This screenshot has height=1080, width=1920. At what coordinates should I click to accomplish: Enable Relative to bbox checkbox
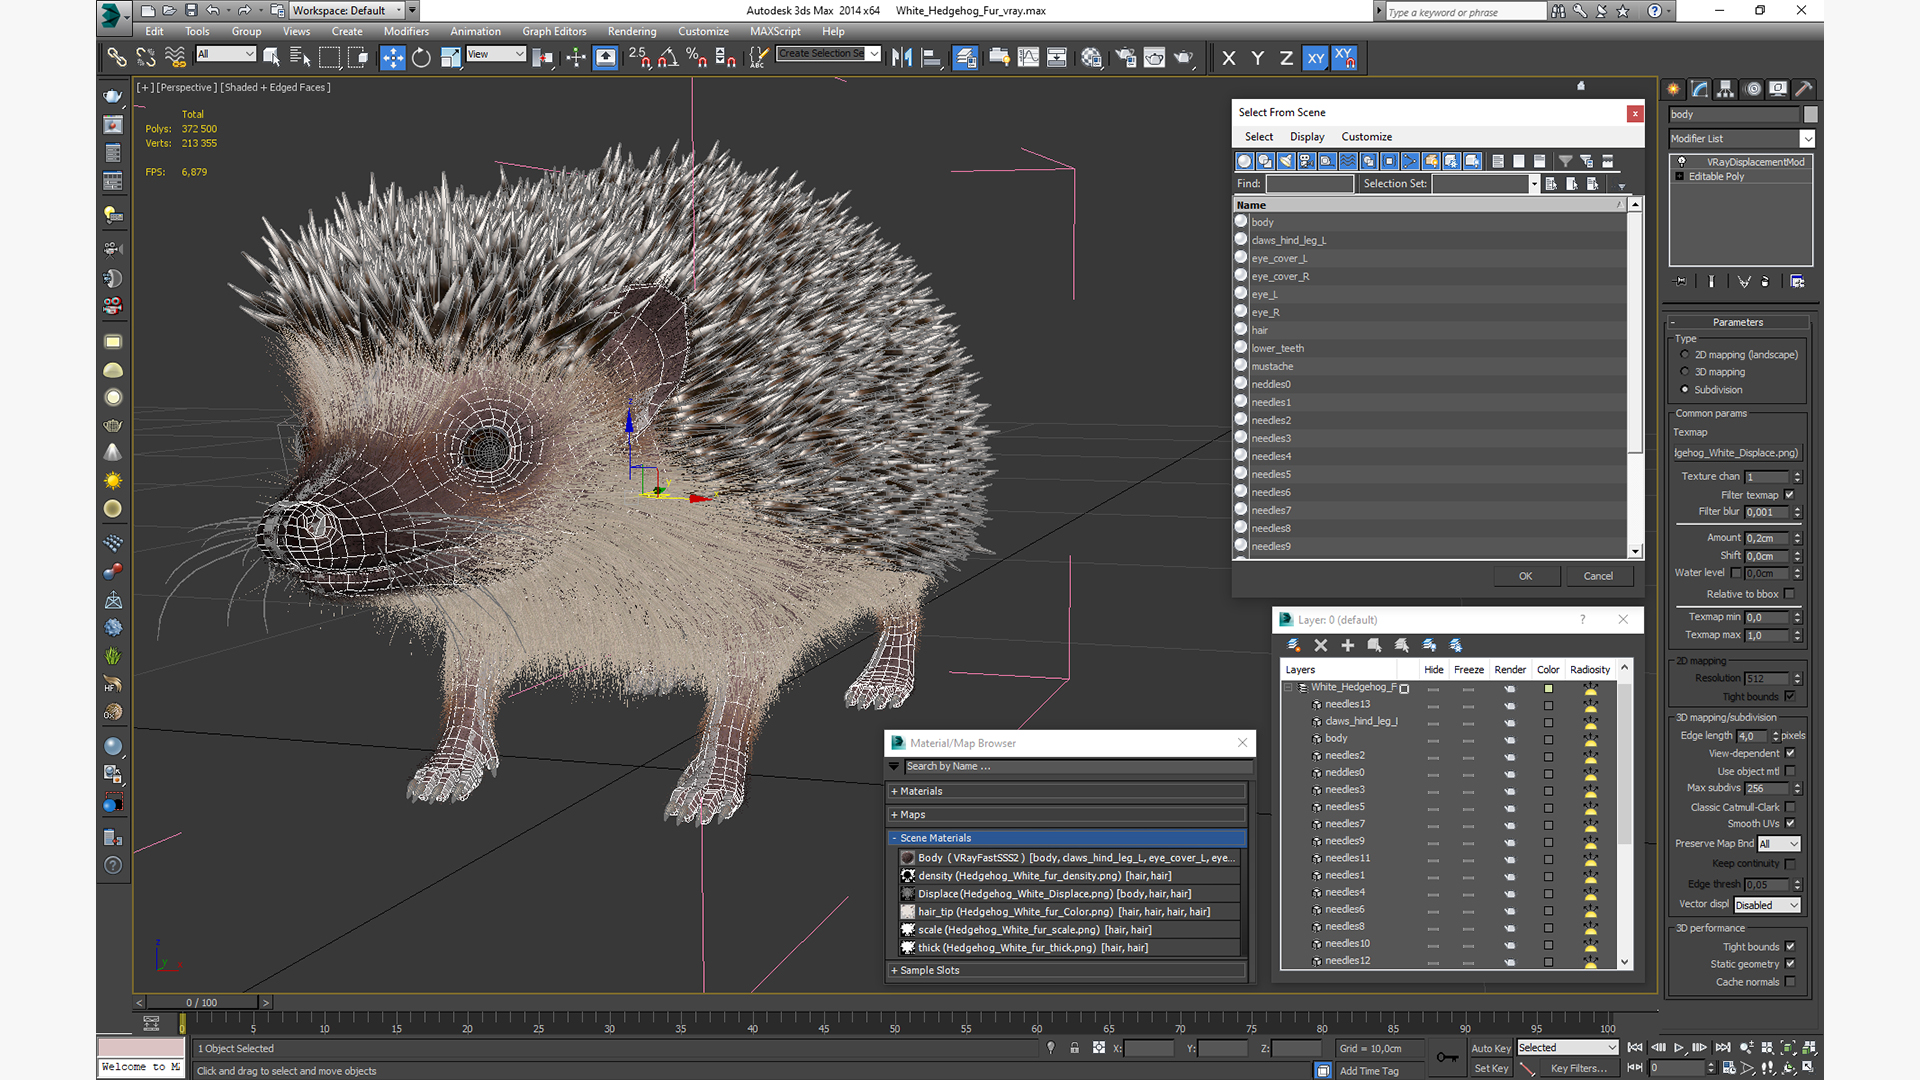click(1790, 594)
